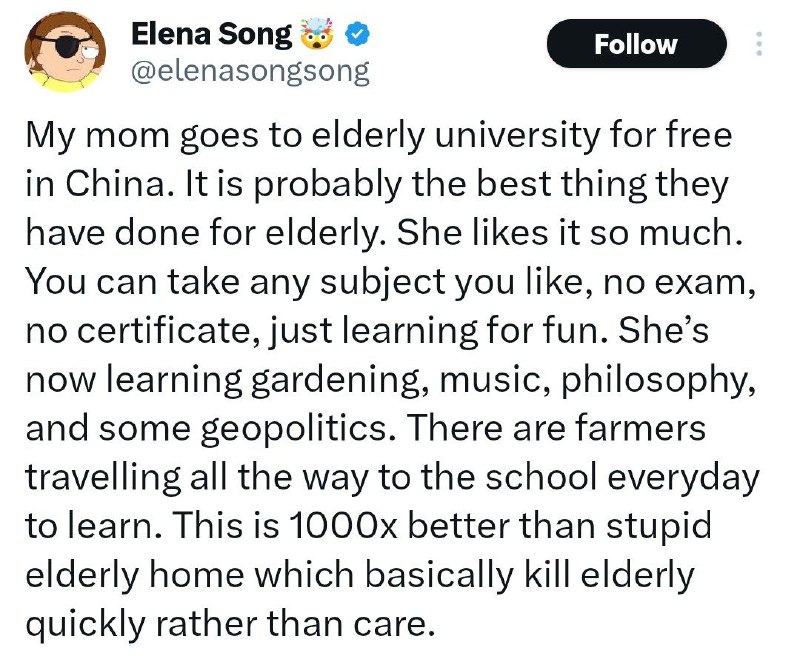Viewport: 800px width, 656px height.
Task: Click the blue verified badge
Action: [x=356, y=36]
